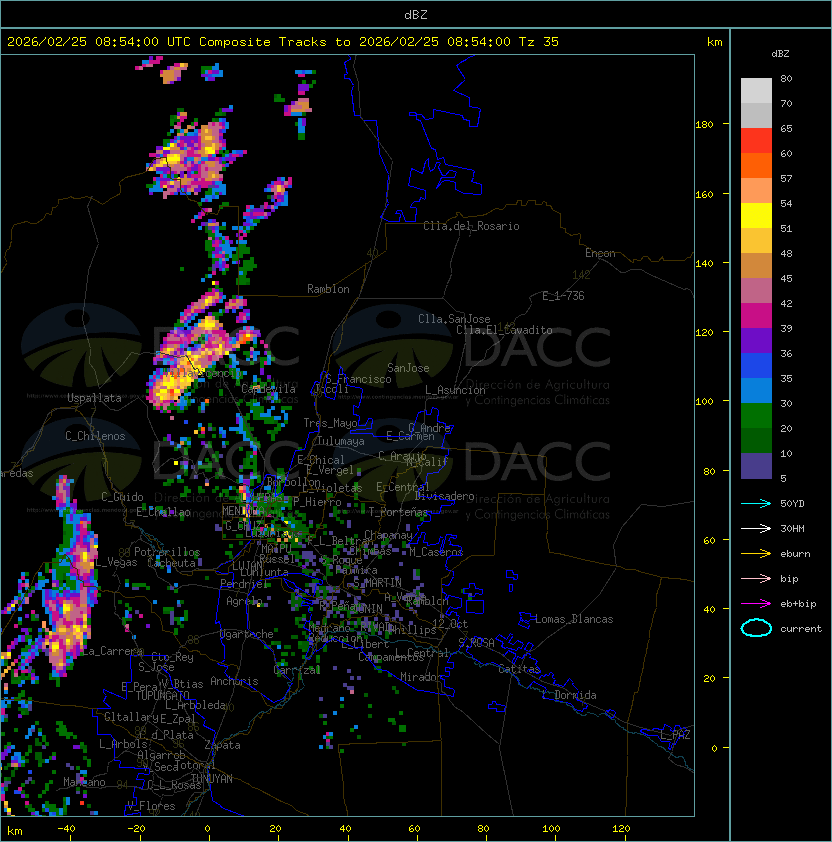
Task: Click the 'Tz 35' value in the header
Action: [x=539, y=42]
